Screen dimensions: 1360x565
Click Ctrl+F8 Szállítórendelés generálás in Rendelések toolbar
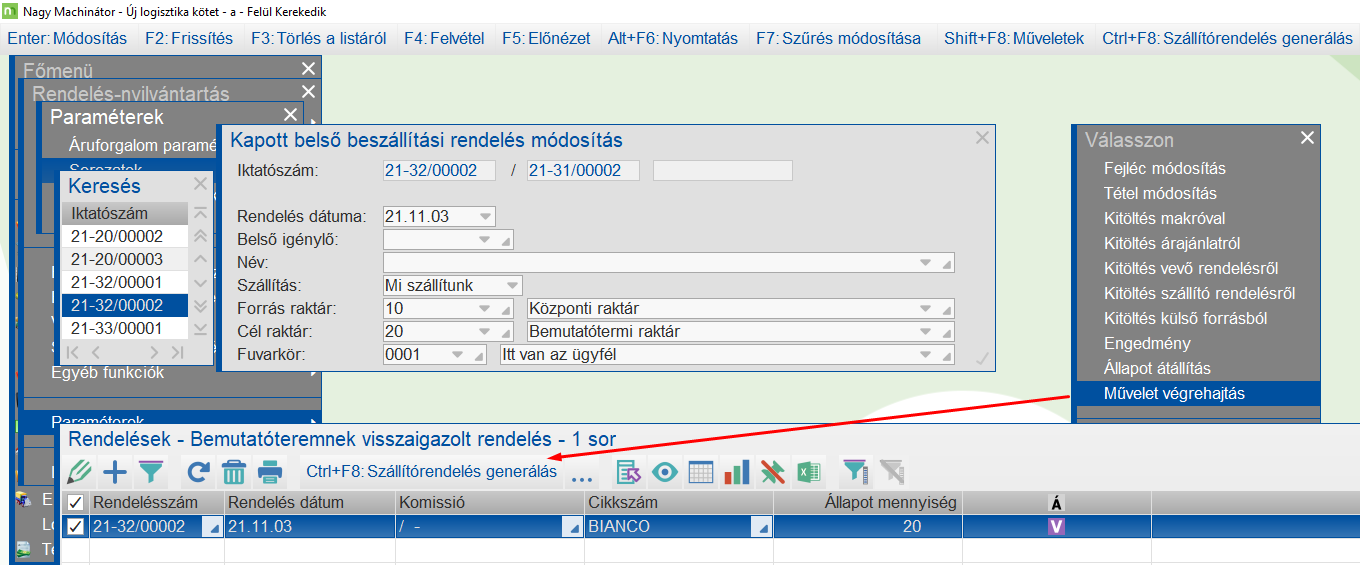432,472
